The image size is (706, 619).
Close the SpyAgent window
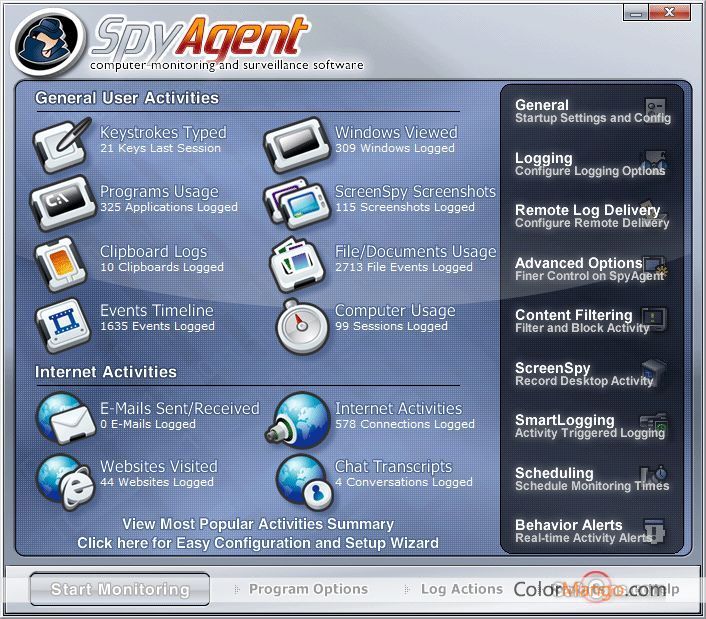(x=670, y=13)
